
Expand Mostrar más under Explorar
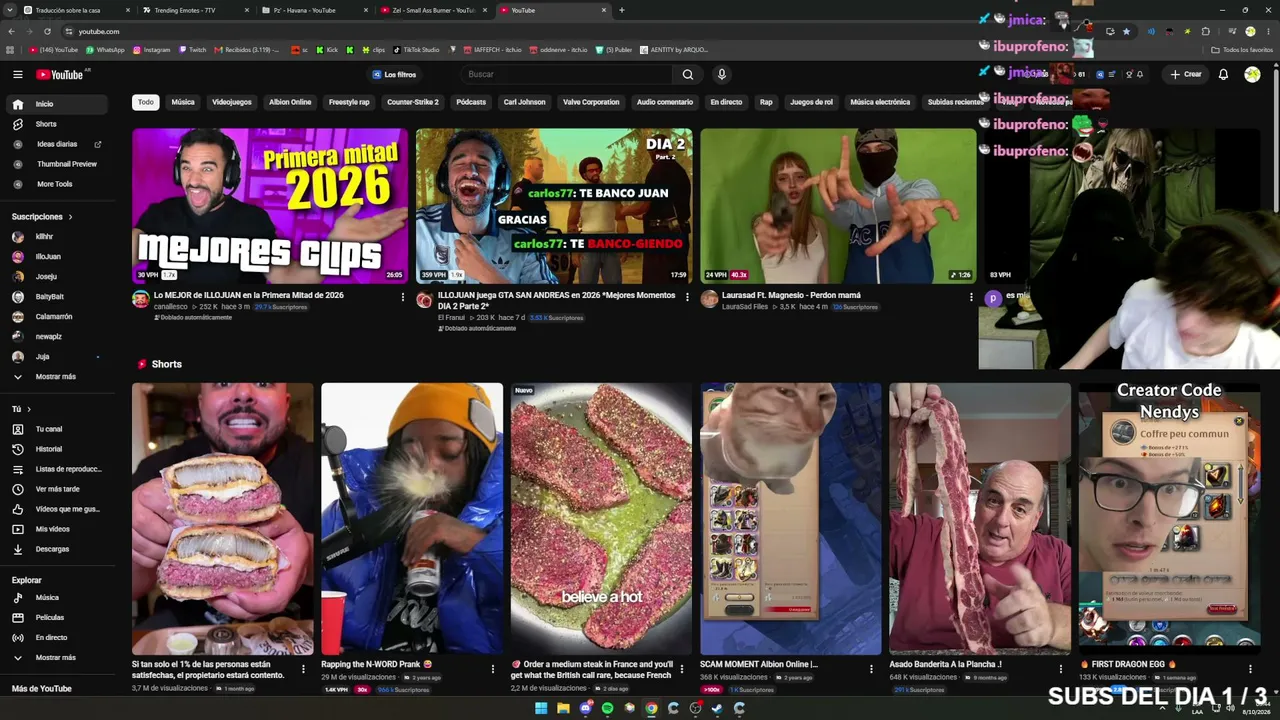[54, 658]
